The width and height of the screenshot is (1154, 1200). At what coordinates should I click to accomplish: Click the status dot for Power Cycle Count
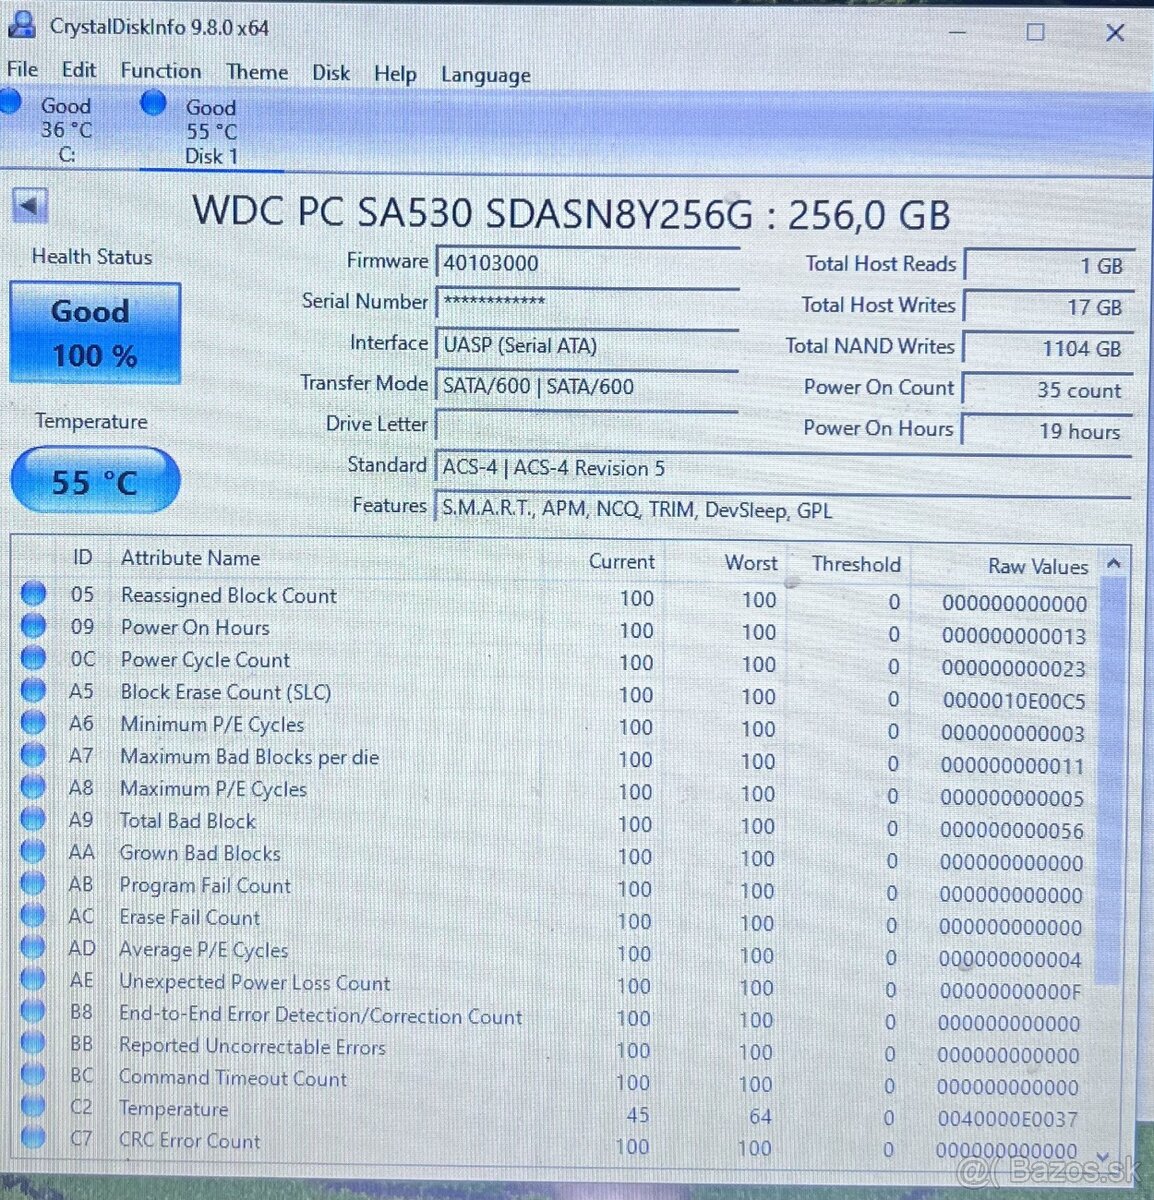(x=34, y=658)
